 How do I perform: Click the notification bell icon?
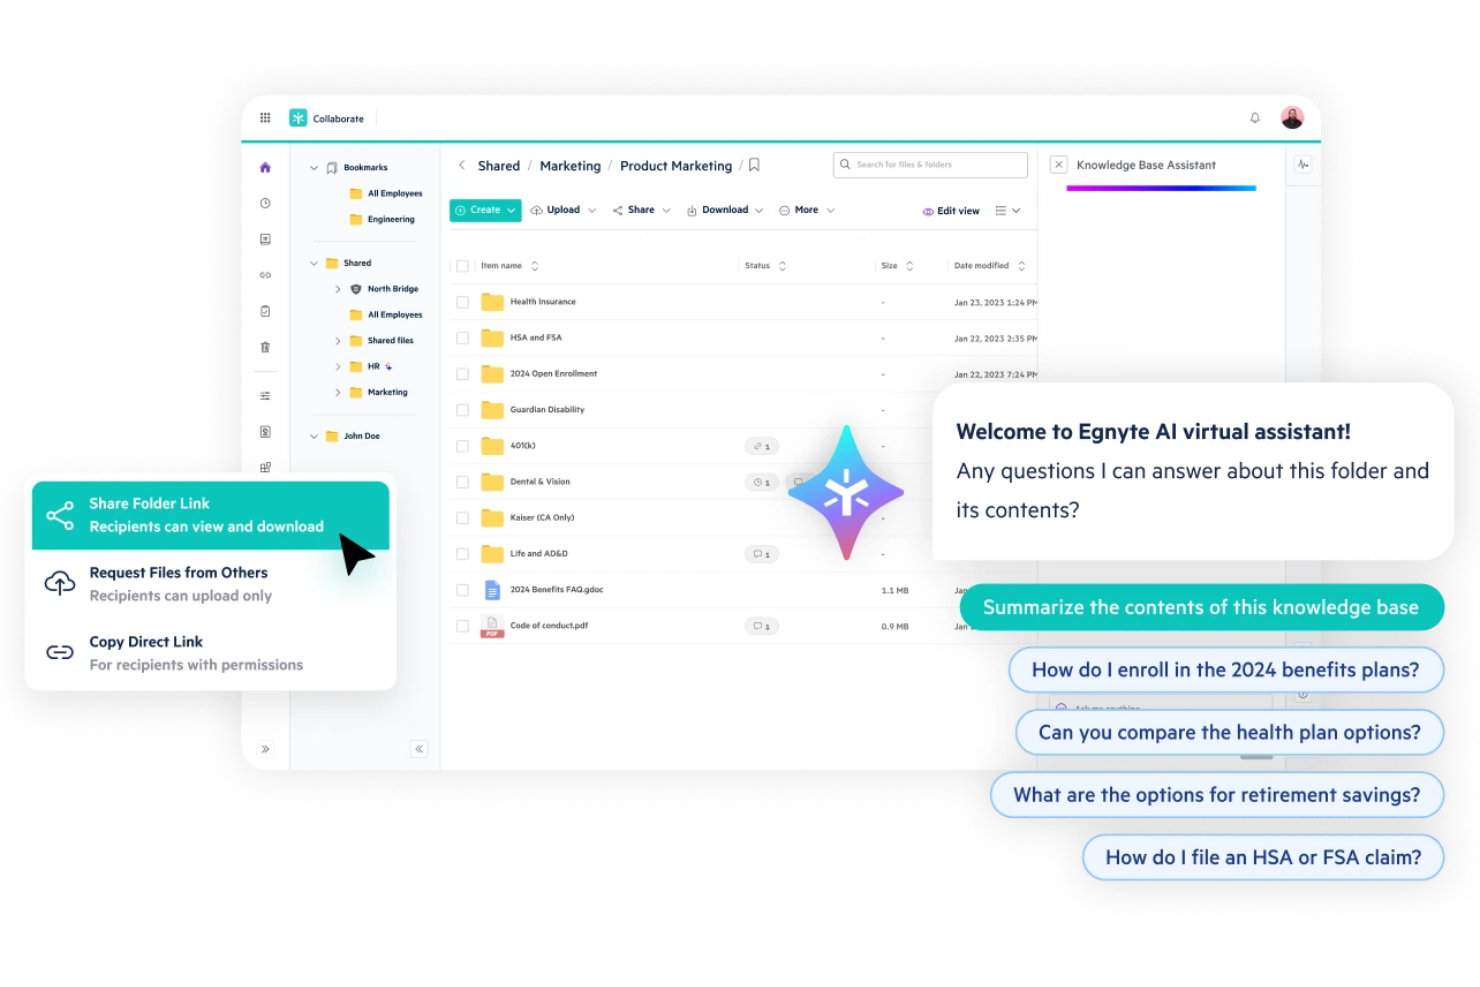(1254, 117)
